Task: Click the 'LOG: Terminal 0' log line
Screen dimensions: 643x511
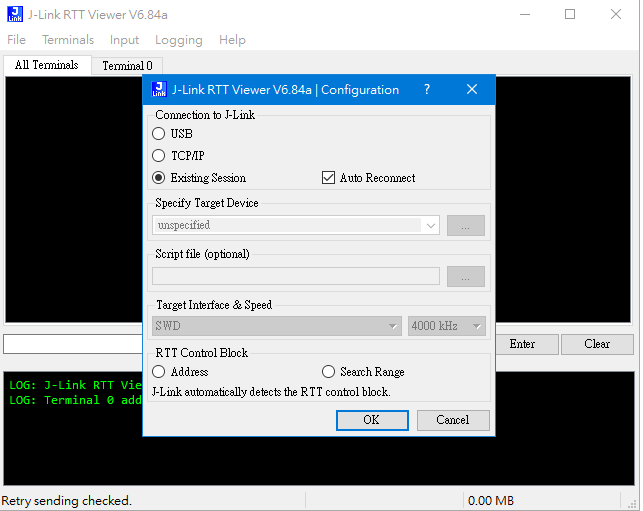Action: [75, 400]
